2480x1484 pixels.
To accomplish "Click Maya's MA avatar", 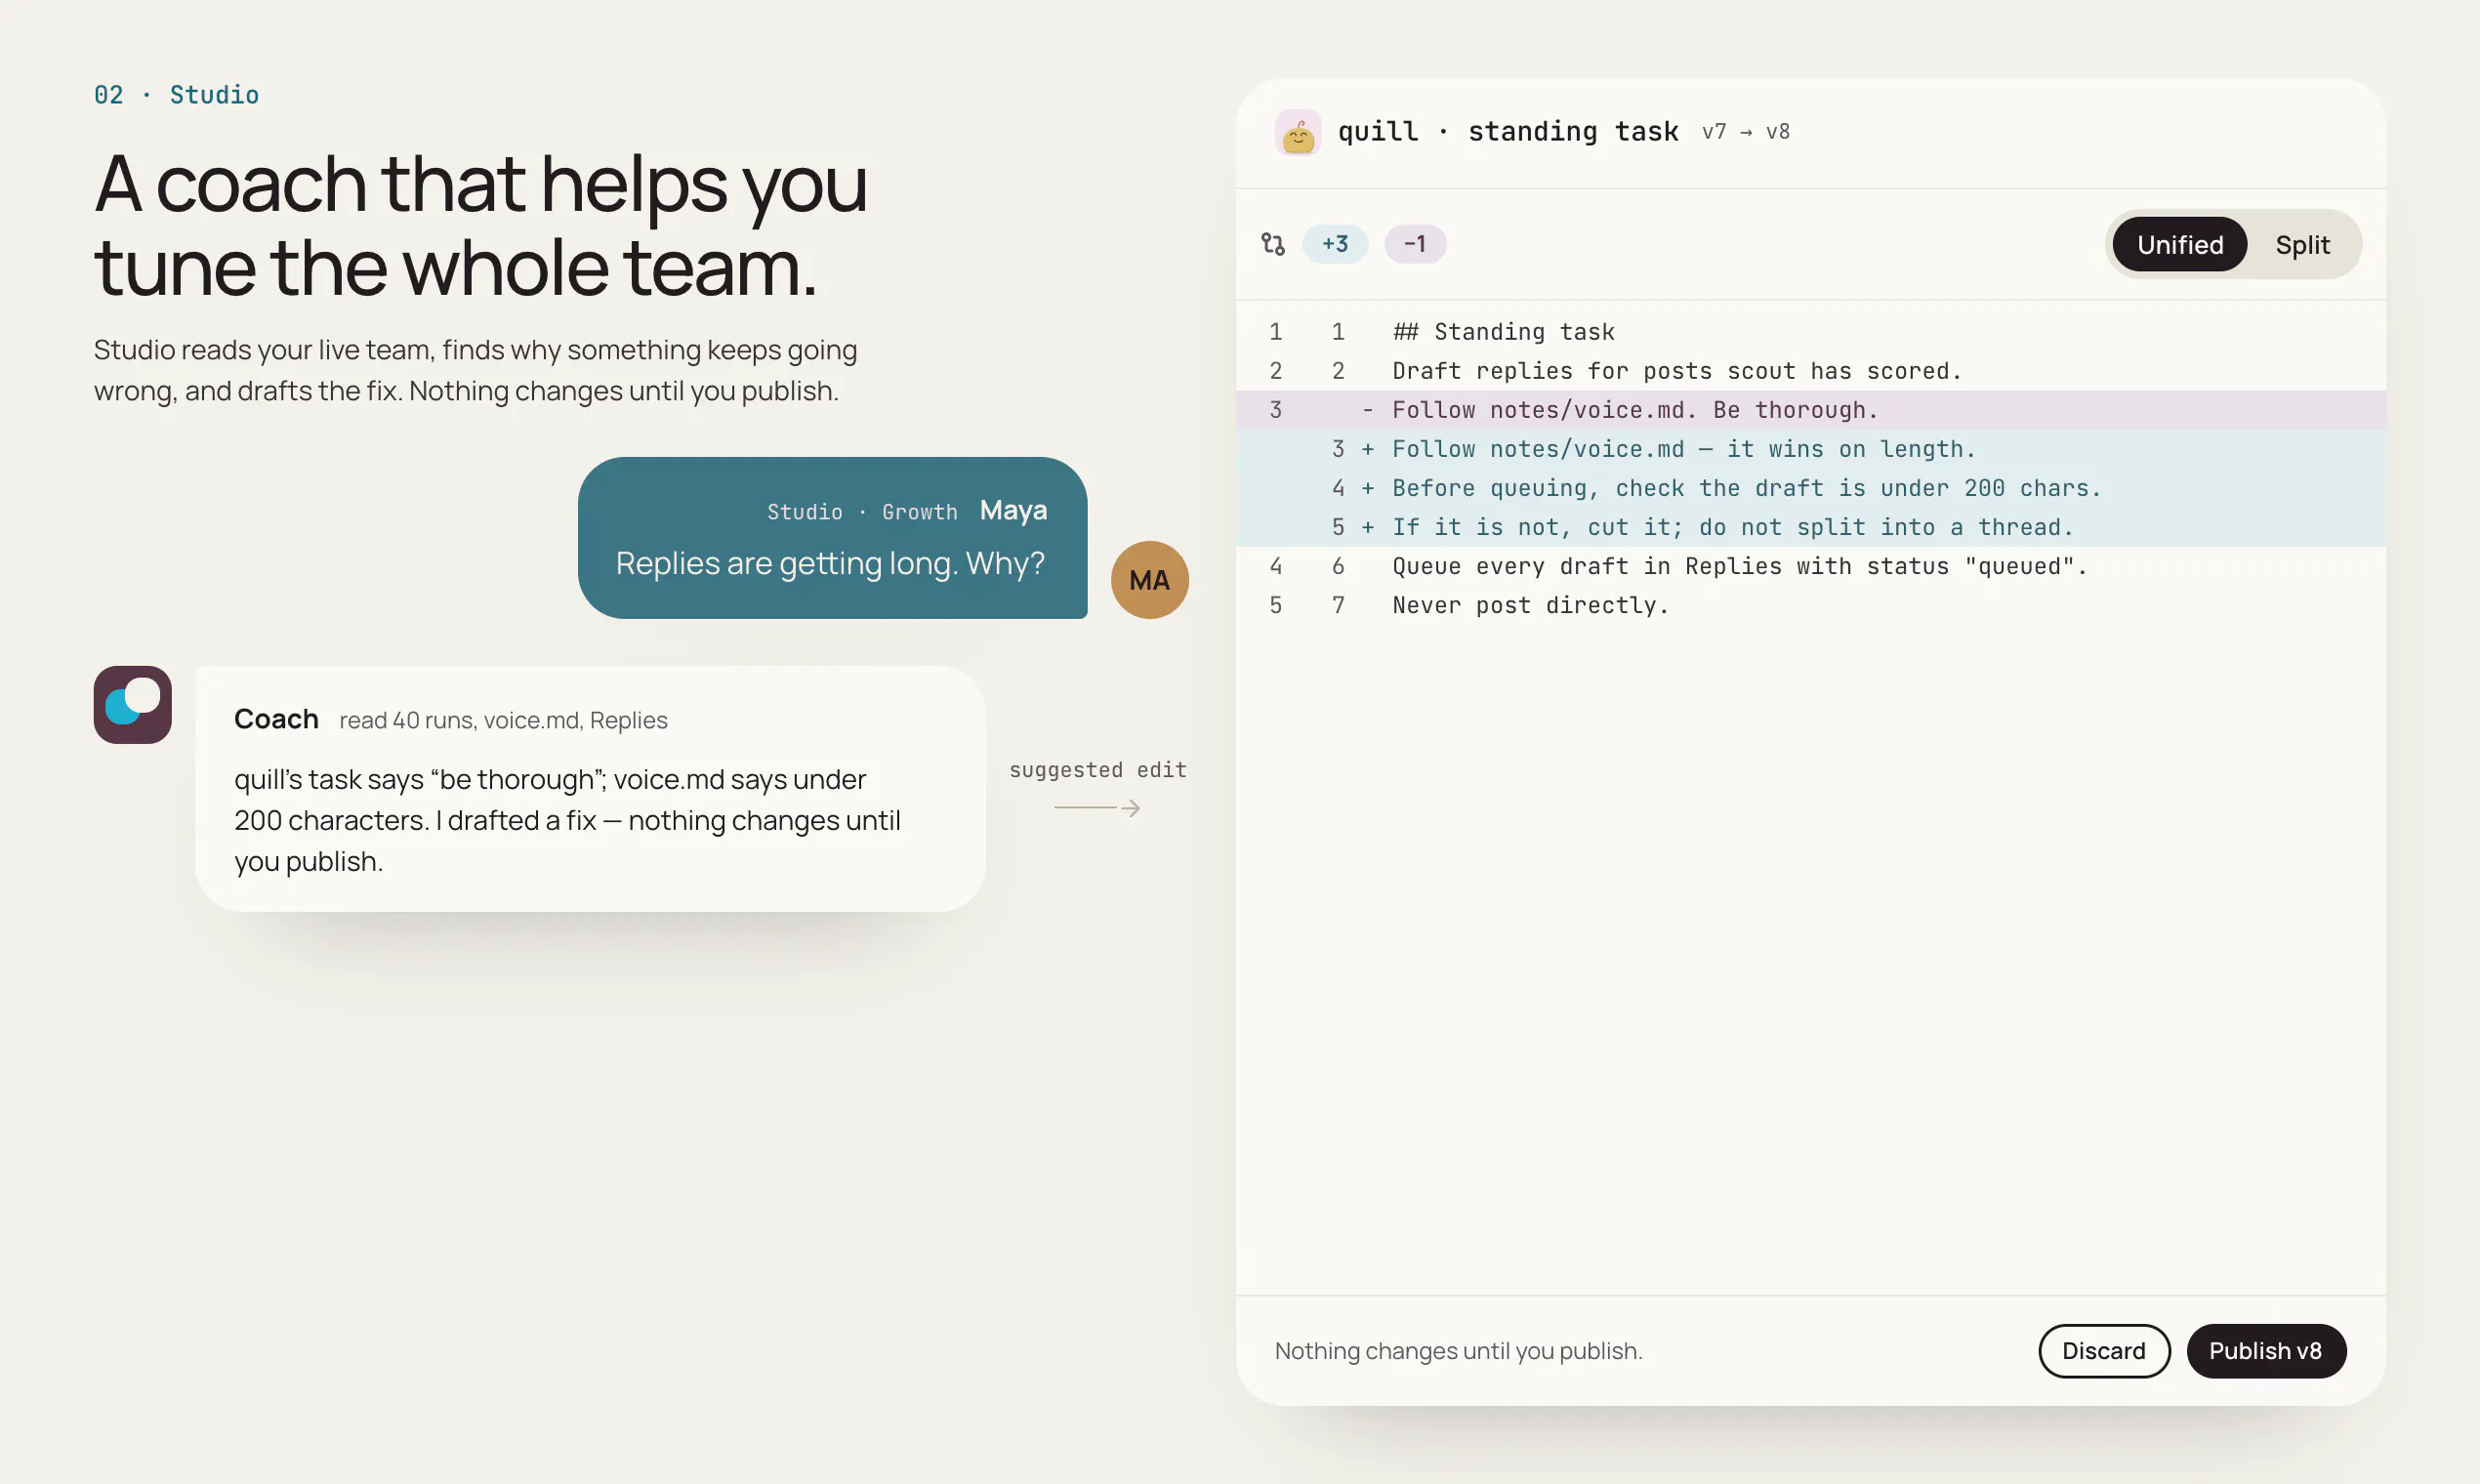I will (x=1149, y=580).
